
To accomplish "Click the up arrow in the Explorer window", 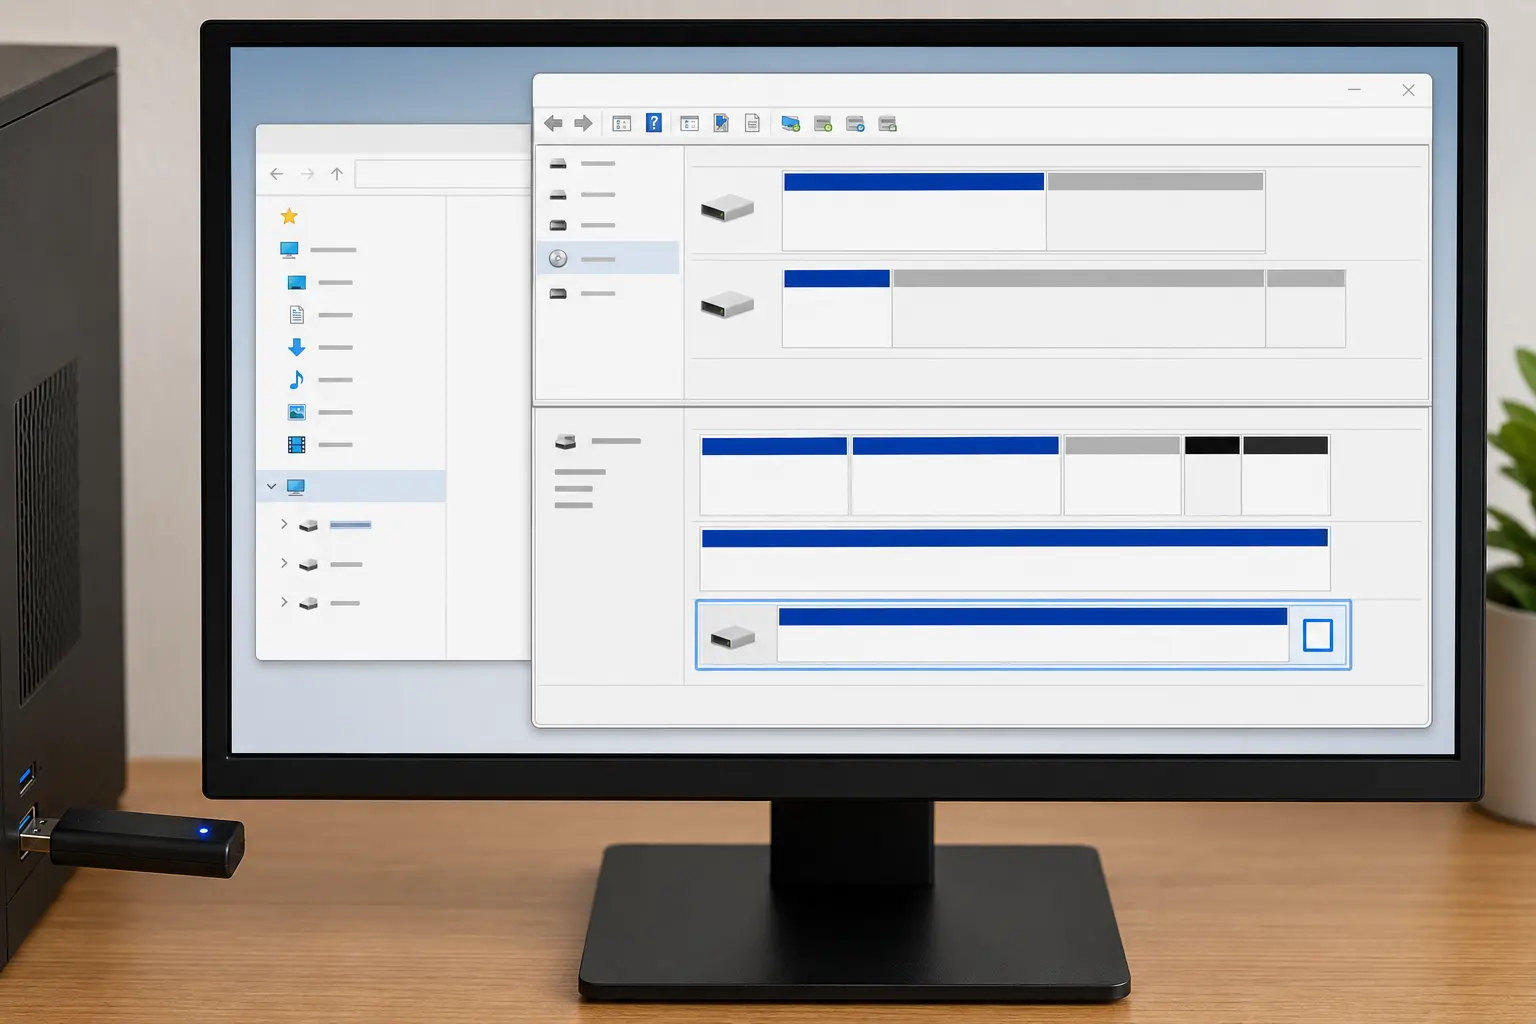I will click(337, 174).
